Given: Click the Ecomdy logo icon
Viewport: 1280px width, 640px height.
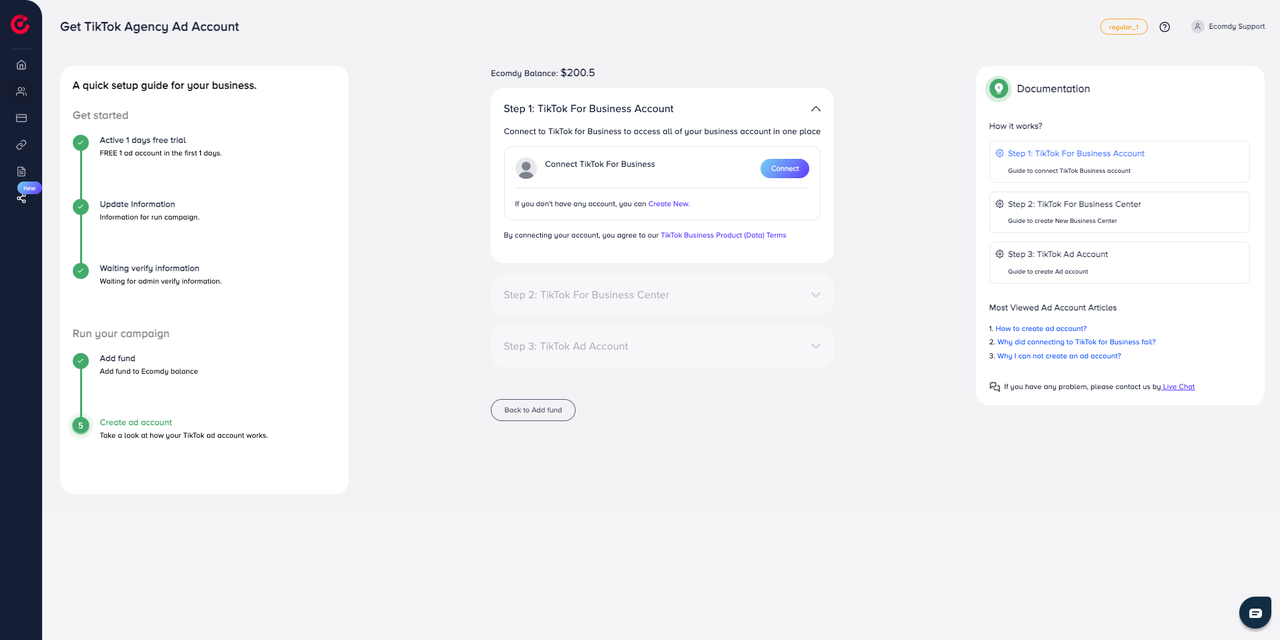Looking at the screenshot, I should (20, 25).
